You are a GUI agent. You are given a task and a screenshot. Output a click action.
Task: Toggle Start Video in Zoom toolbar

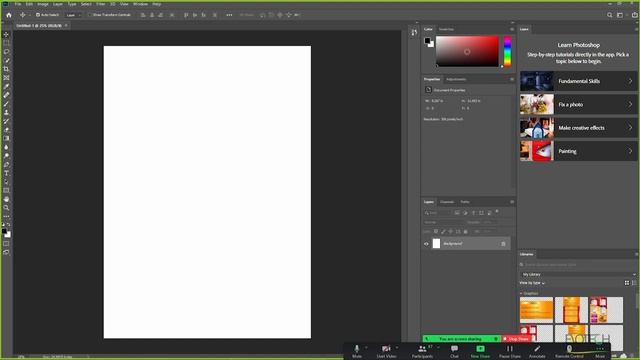[386, 349]
